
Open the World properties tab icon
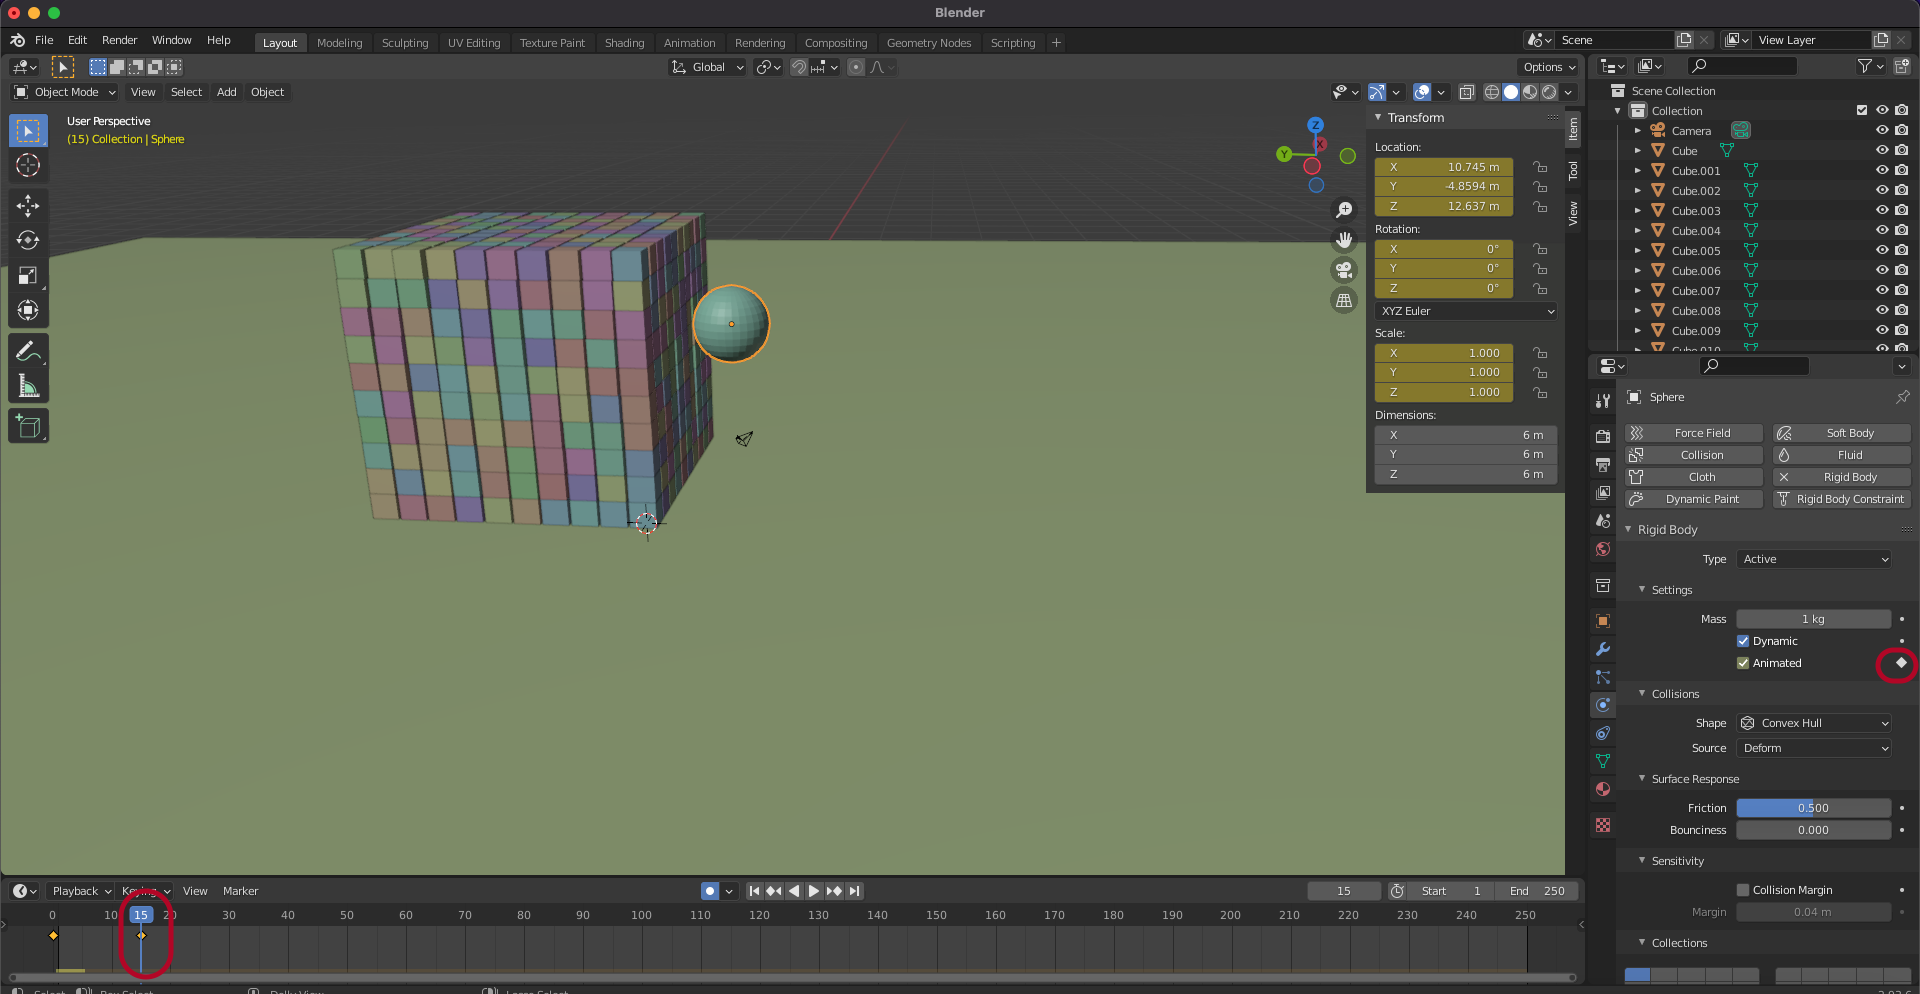pyautogui.click(x=1603, y=549)
